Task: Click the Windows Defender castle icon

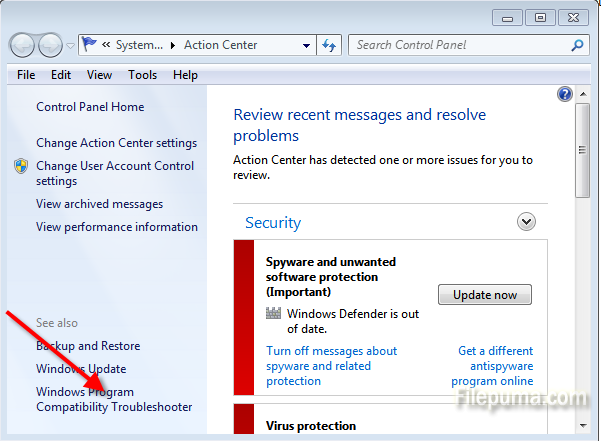Action: 274,314
